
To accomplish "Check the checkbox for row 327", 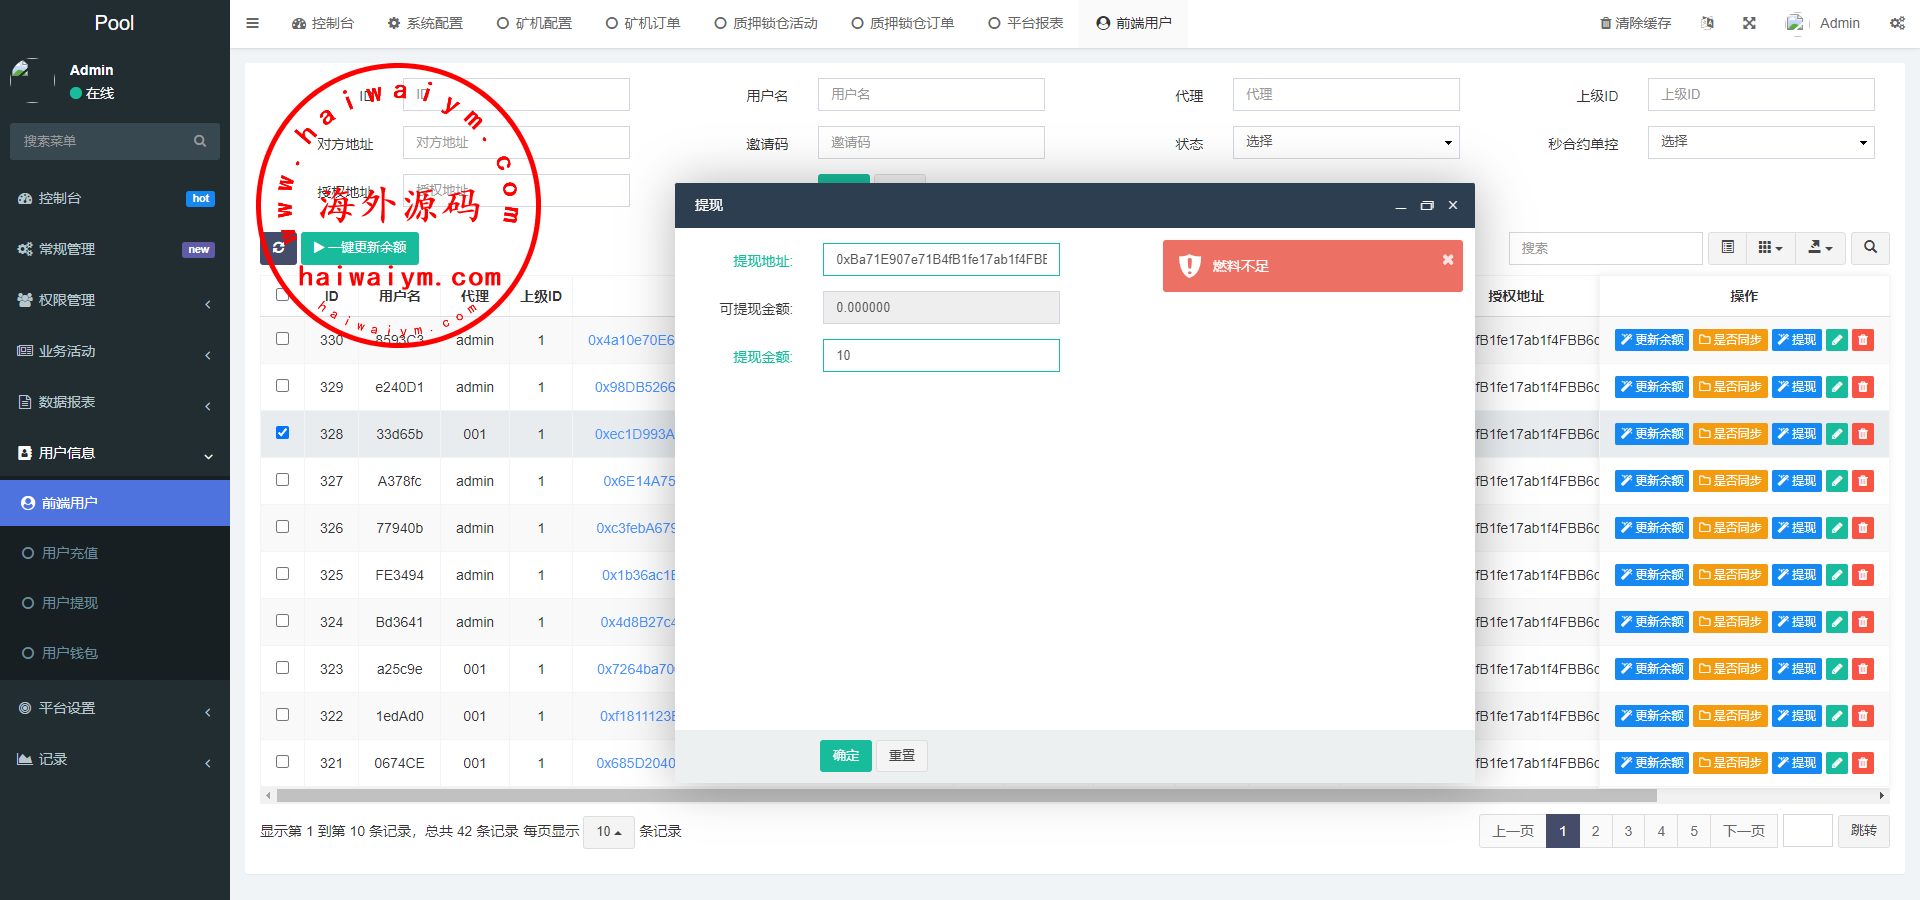I will click(282, 480).
